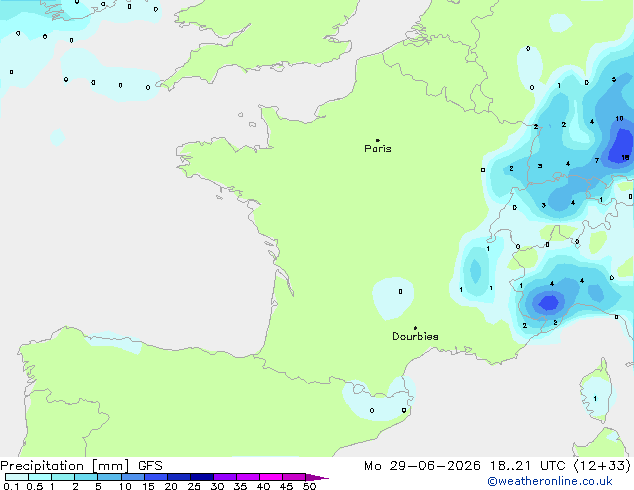Select the 5–10 mm legend swatch

(109, 477)
